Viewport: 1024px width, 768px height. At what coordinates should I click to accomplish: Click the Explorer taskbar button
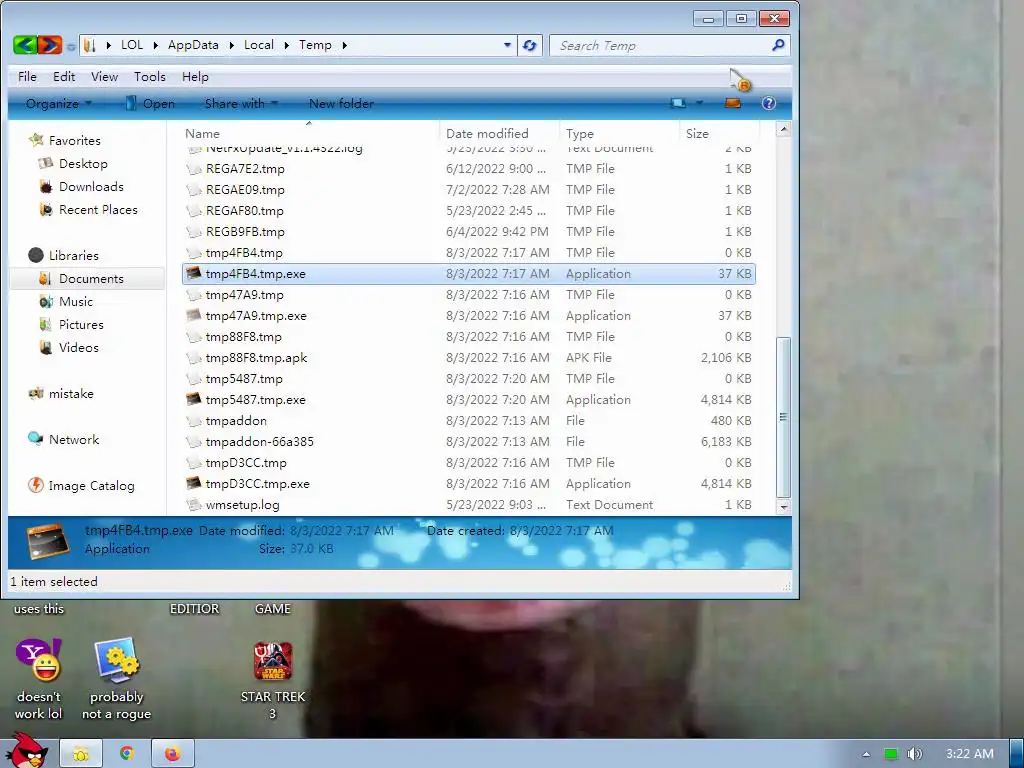pos(81,753)
